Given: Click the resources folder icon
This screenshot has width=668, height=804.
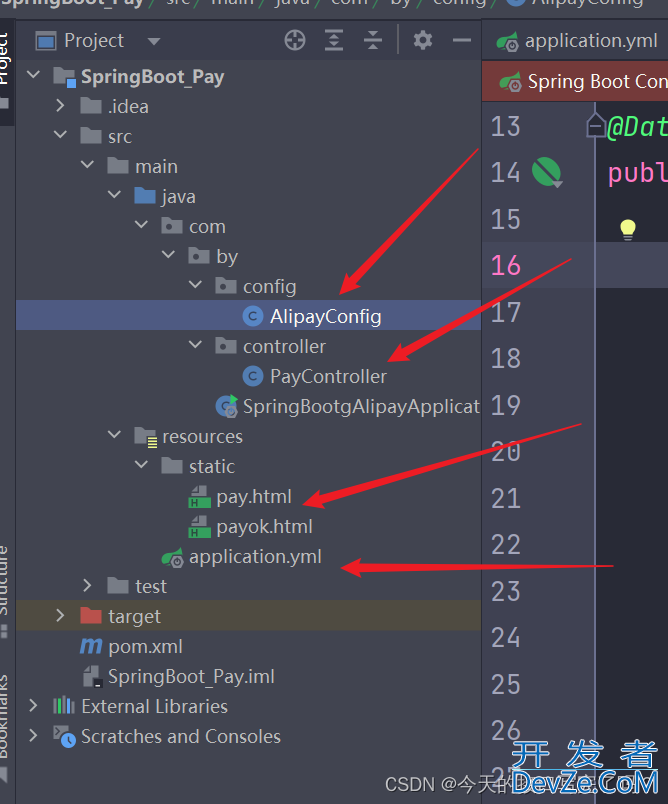Looking at the screenshot, I should coord(146,437).
